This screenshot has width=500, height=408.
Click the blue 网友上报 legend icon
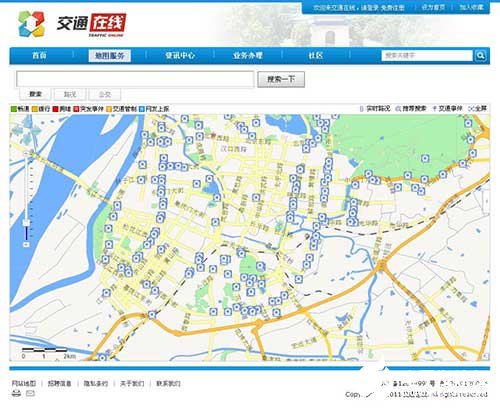141,109
